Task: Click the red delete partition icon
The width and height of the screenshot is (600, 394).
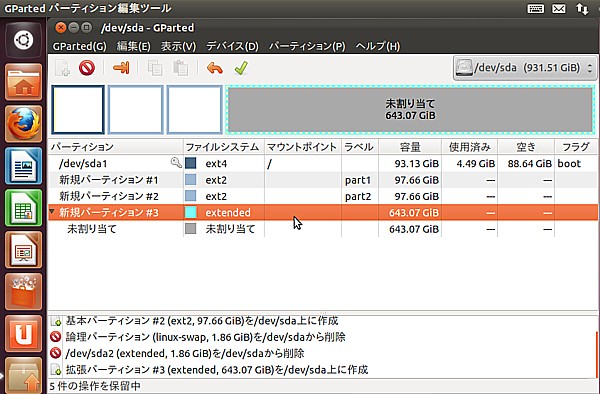Action: tap(87, 68)
